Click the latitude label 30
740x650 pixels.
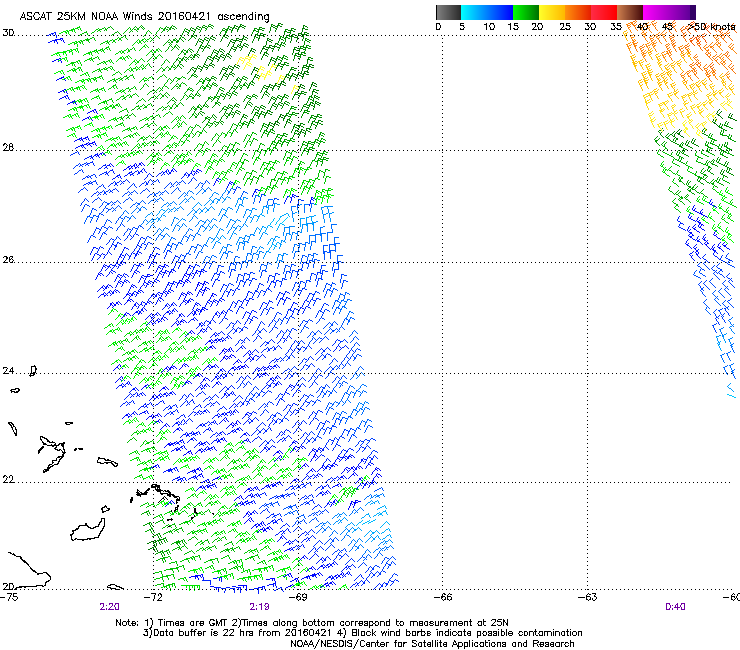coord(8,33)
